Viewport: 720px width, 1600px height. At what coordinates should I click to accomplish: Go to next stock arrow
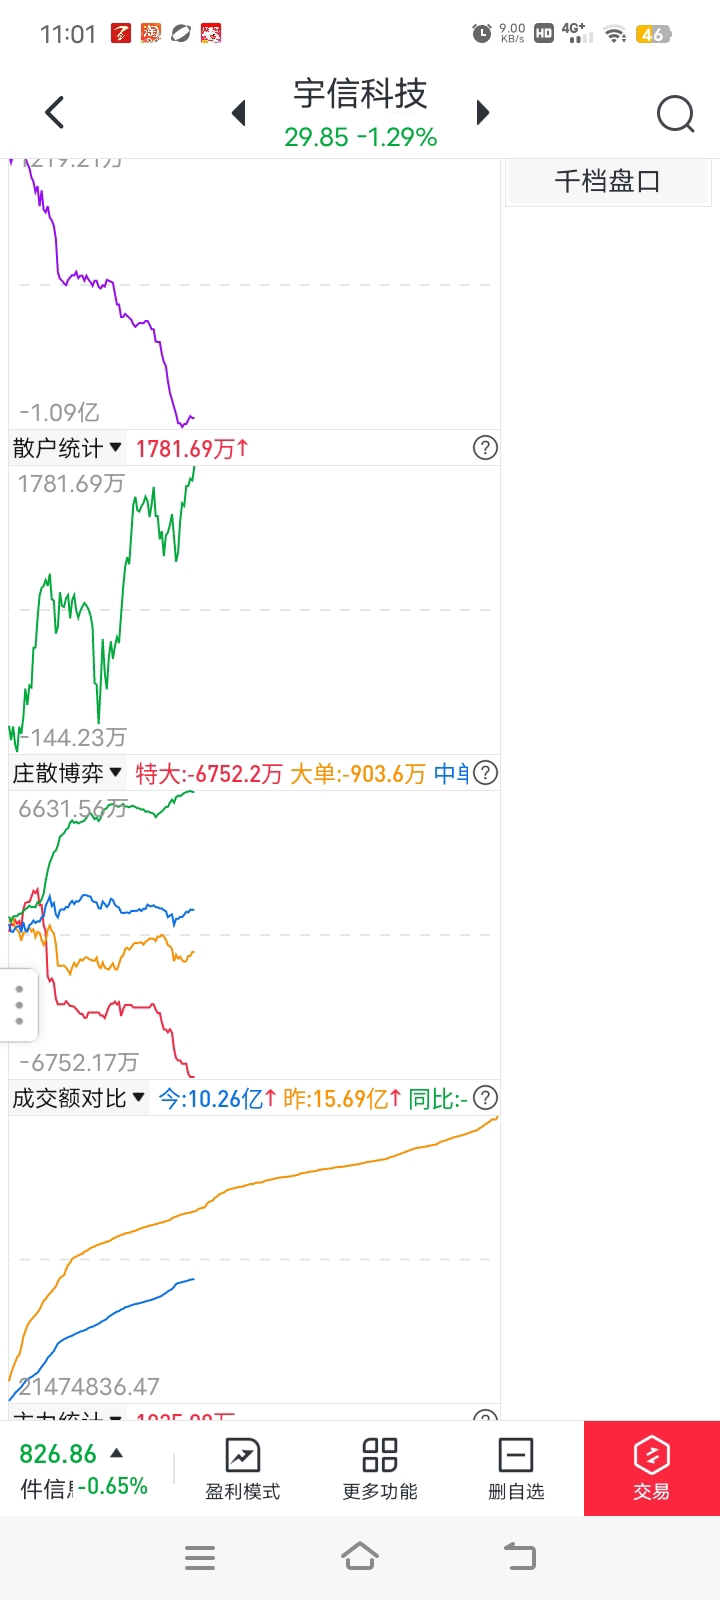483,112
